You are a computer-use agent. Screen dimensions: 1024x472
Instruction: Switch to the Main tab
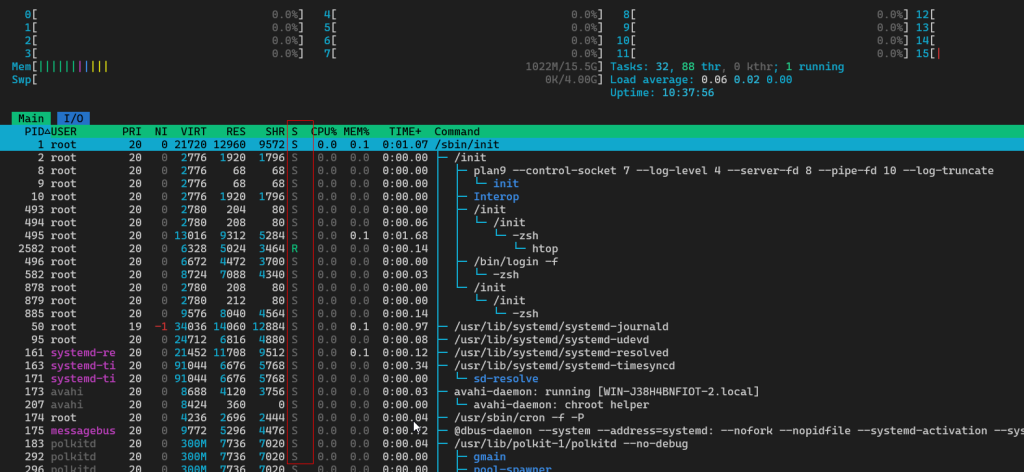pyautogui.click(x=31, y=118)
